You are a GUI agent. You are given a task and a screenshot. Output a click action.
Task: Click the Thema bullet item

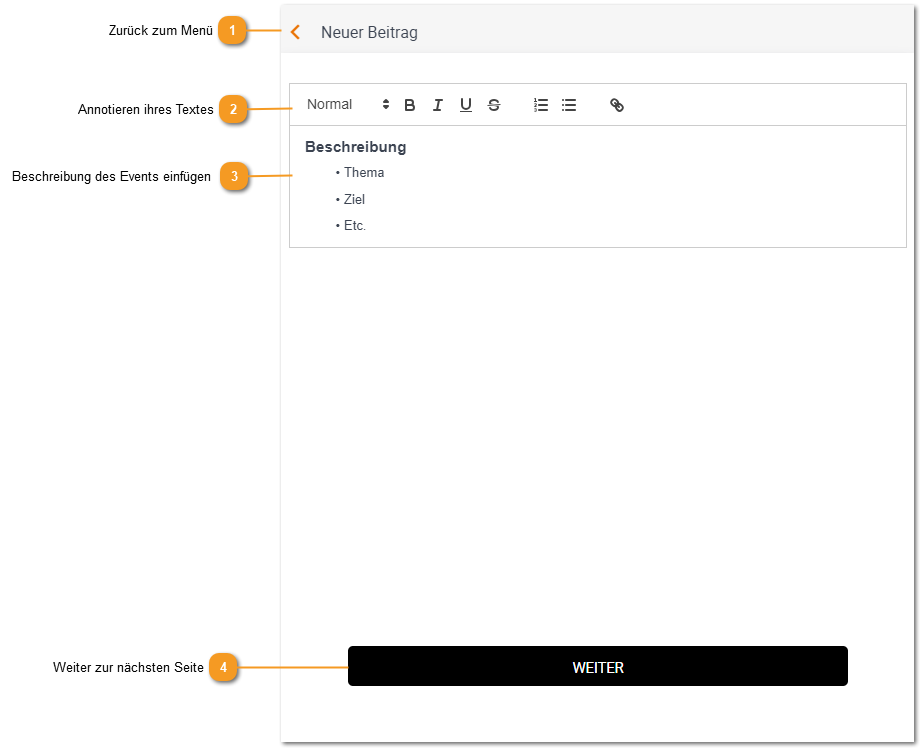364,172
